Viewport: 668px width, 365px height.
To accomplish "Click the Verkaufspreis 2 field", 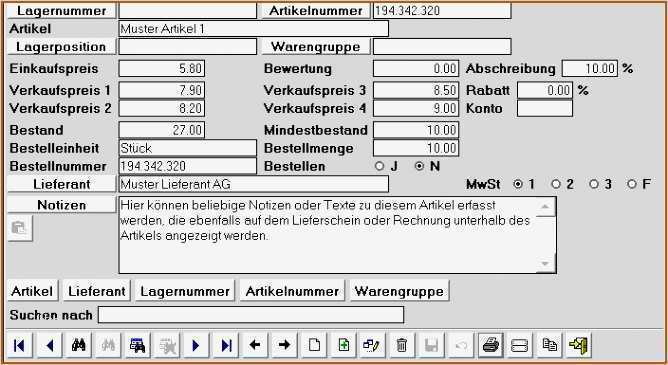I will [x=162, y=108].
